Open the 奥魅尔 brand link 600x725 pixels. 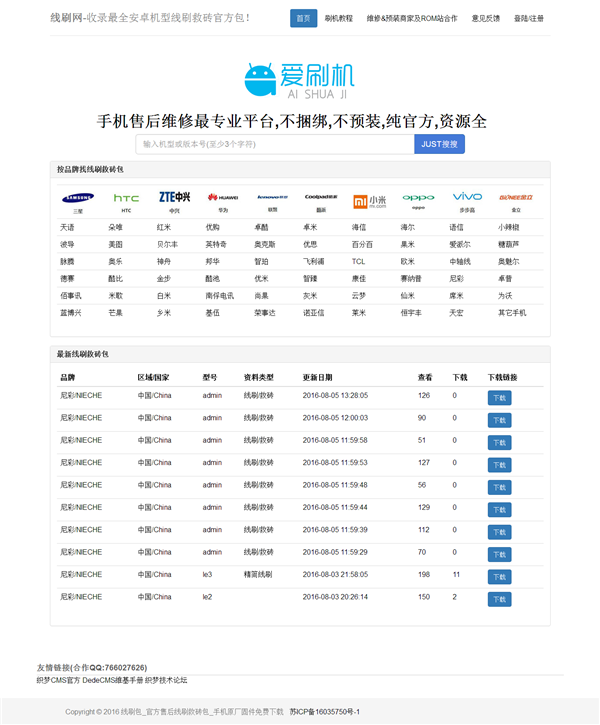[508, 262]
